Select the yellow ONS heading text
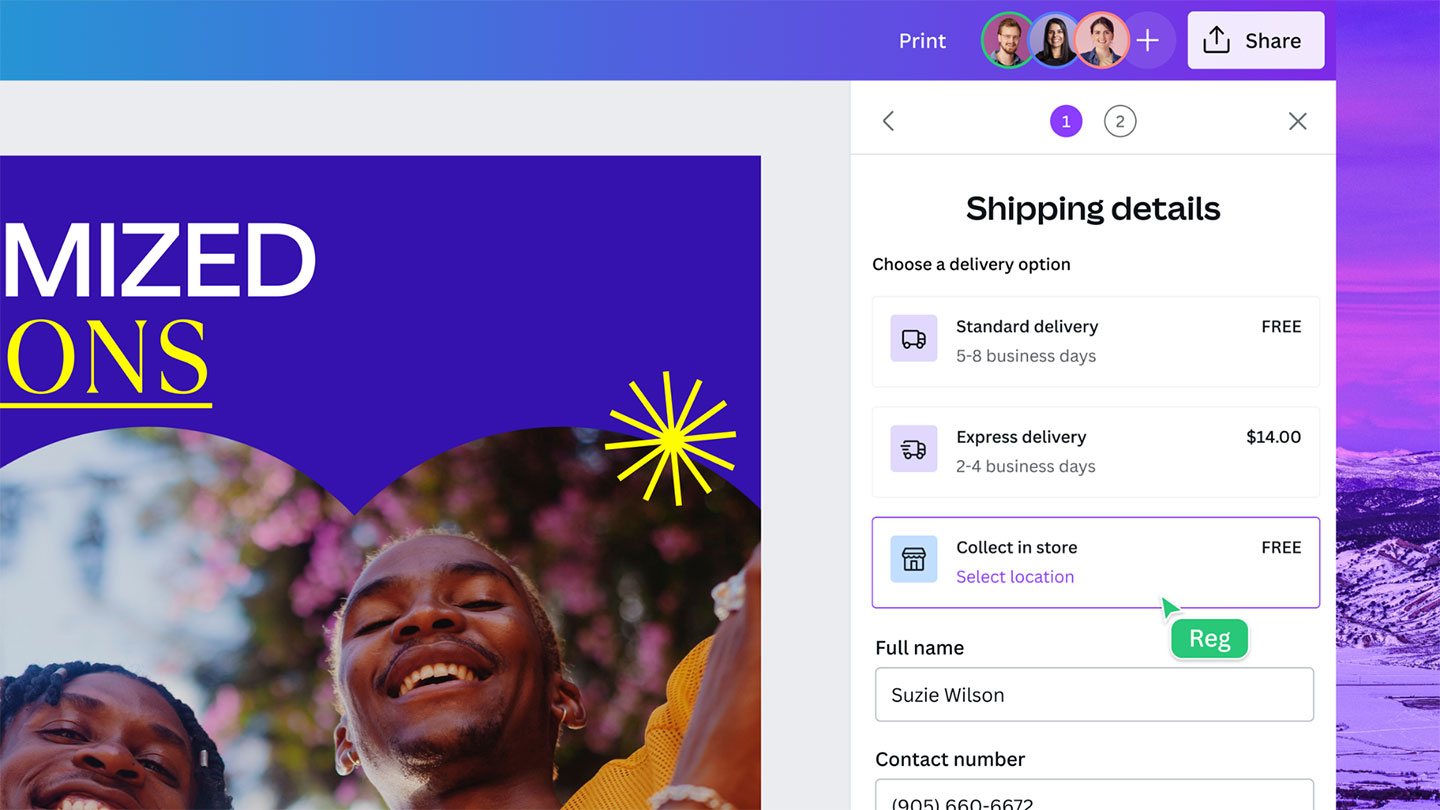 (107, 358)
